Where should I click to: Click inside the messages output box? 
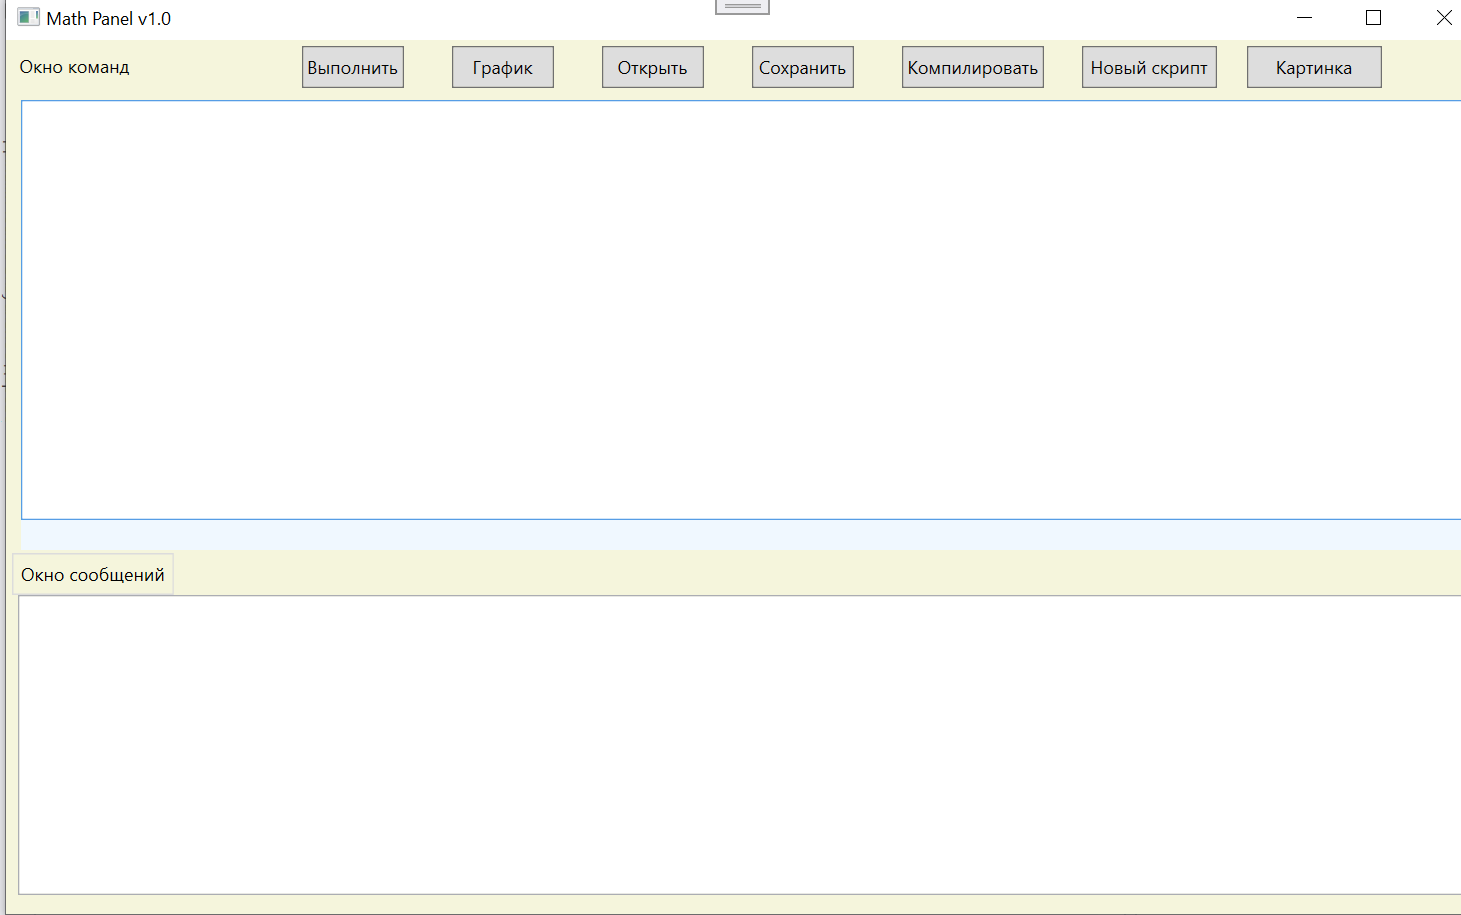pos(740,745)
